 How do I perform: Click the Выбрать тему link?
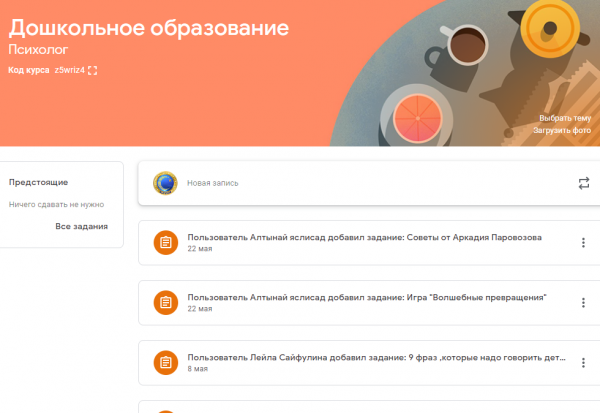click(x=565, y=118)
